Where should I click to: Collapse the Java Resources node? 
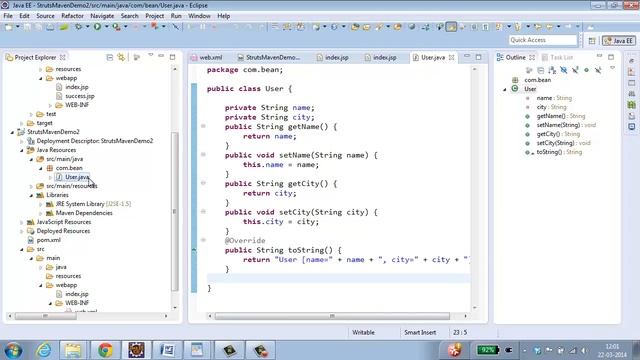coord(22,150)
